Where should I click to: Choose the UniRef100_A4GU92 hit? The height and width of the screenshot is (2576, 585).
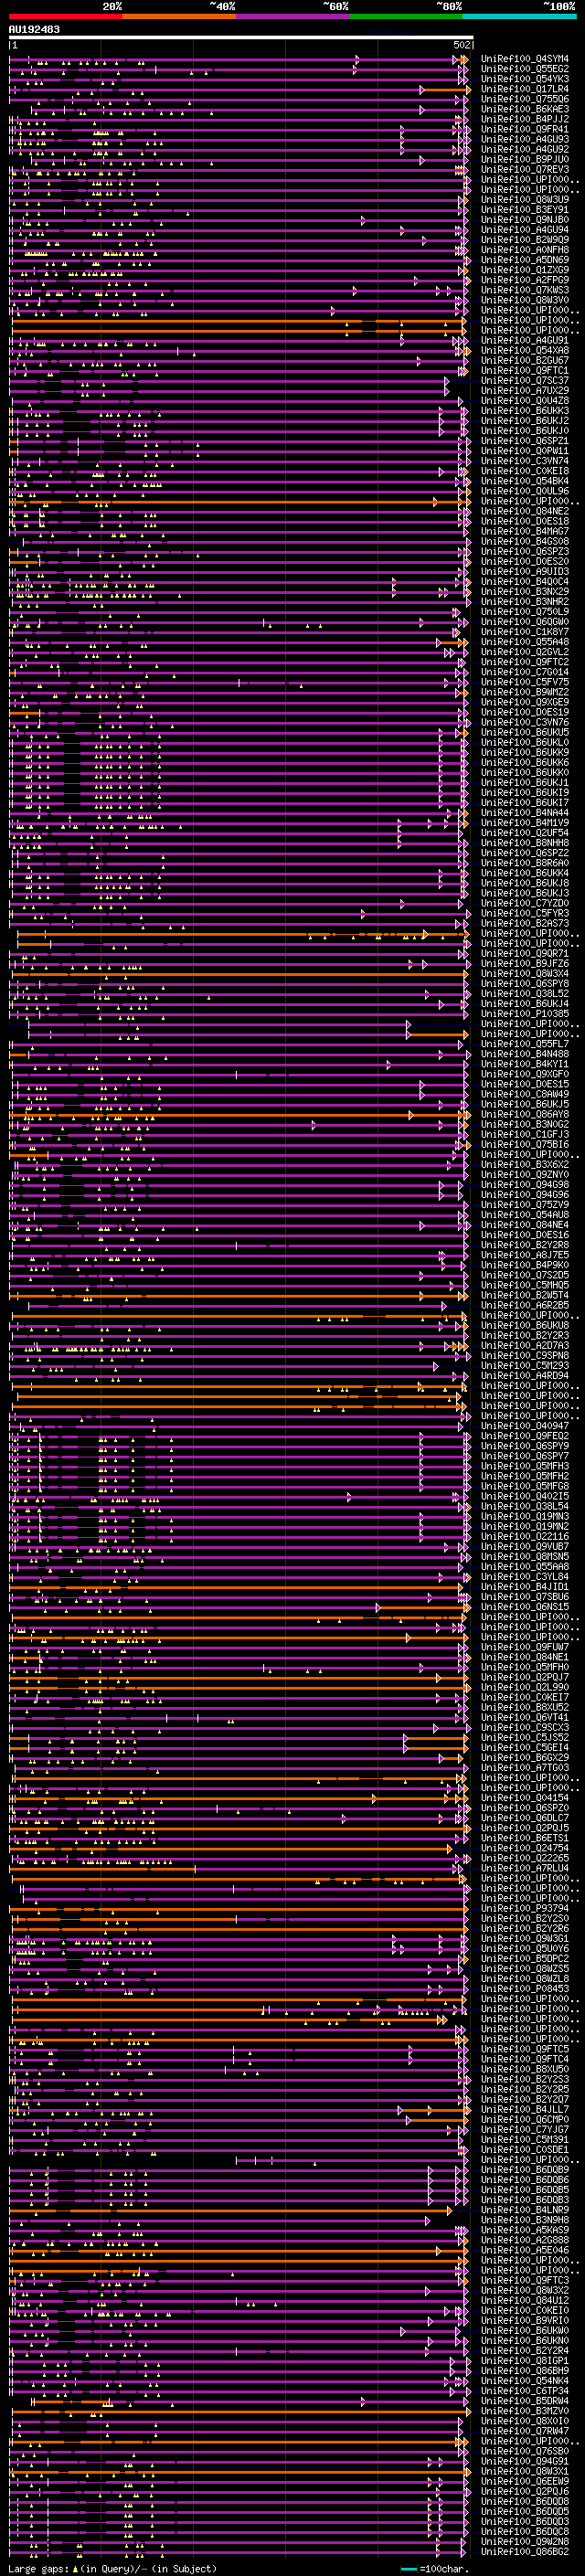point(525,149)
